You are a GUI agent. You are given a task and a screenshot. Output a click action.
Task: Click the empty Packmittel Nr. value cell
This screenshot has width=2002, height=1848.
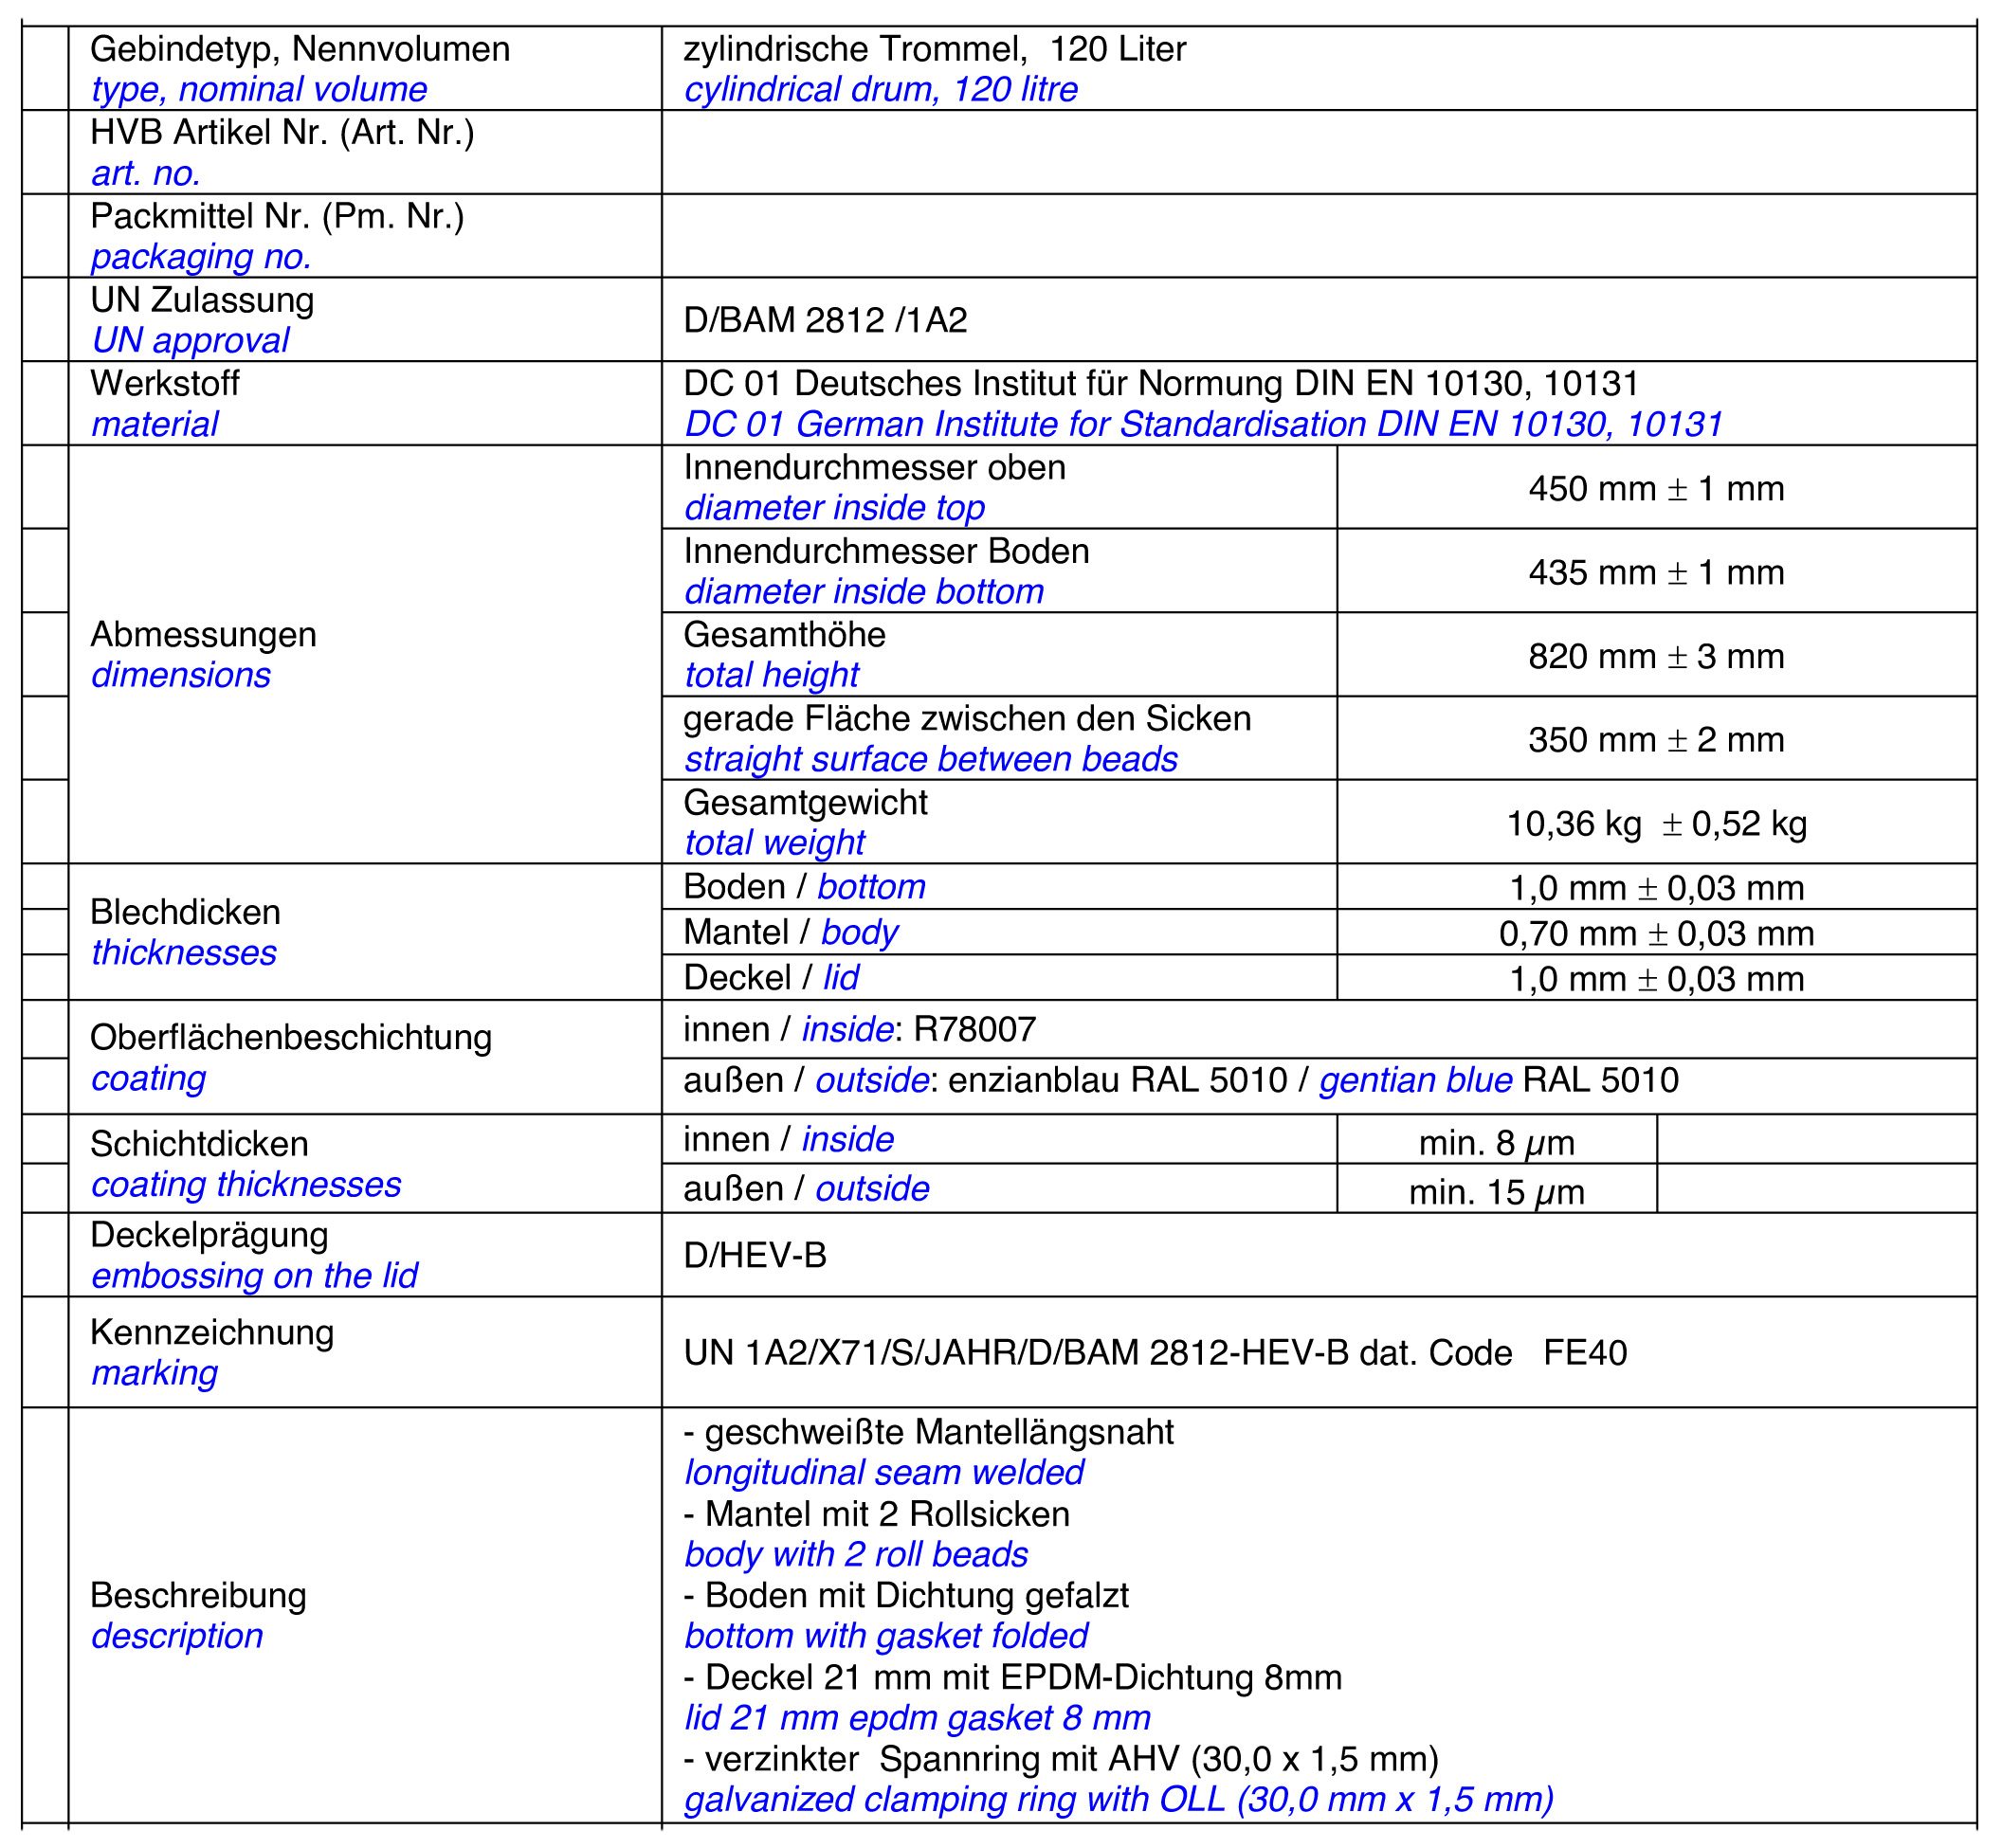point(1318,236)
